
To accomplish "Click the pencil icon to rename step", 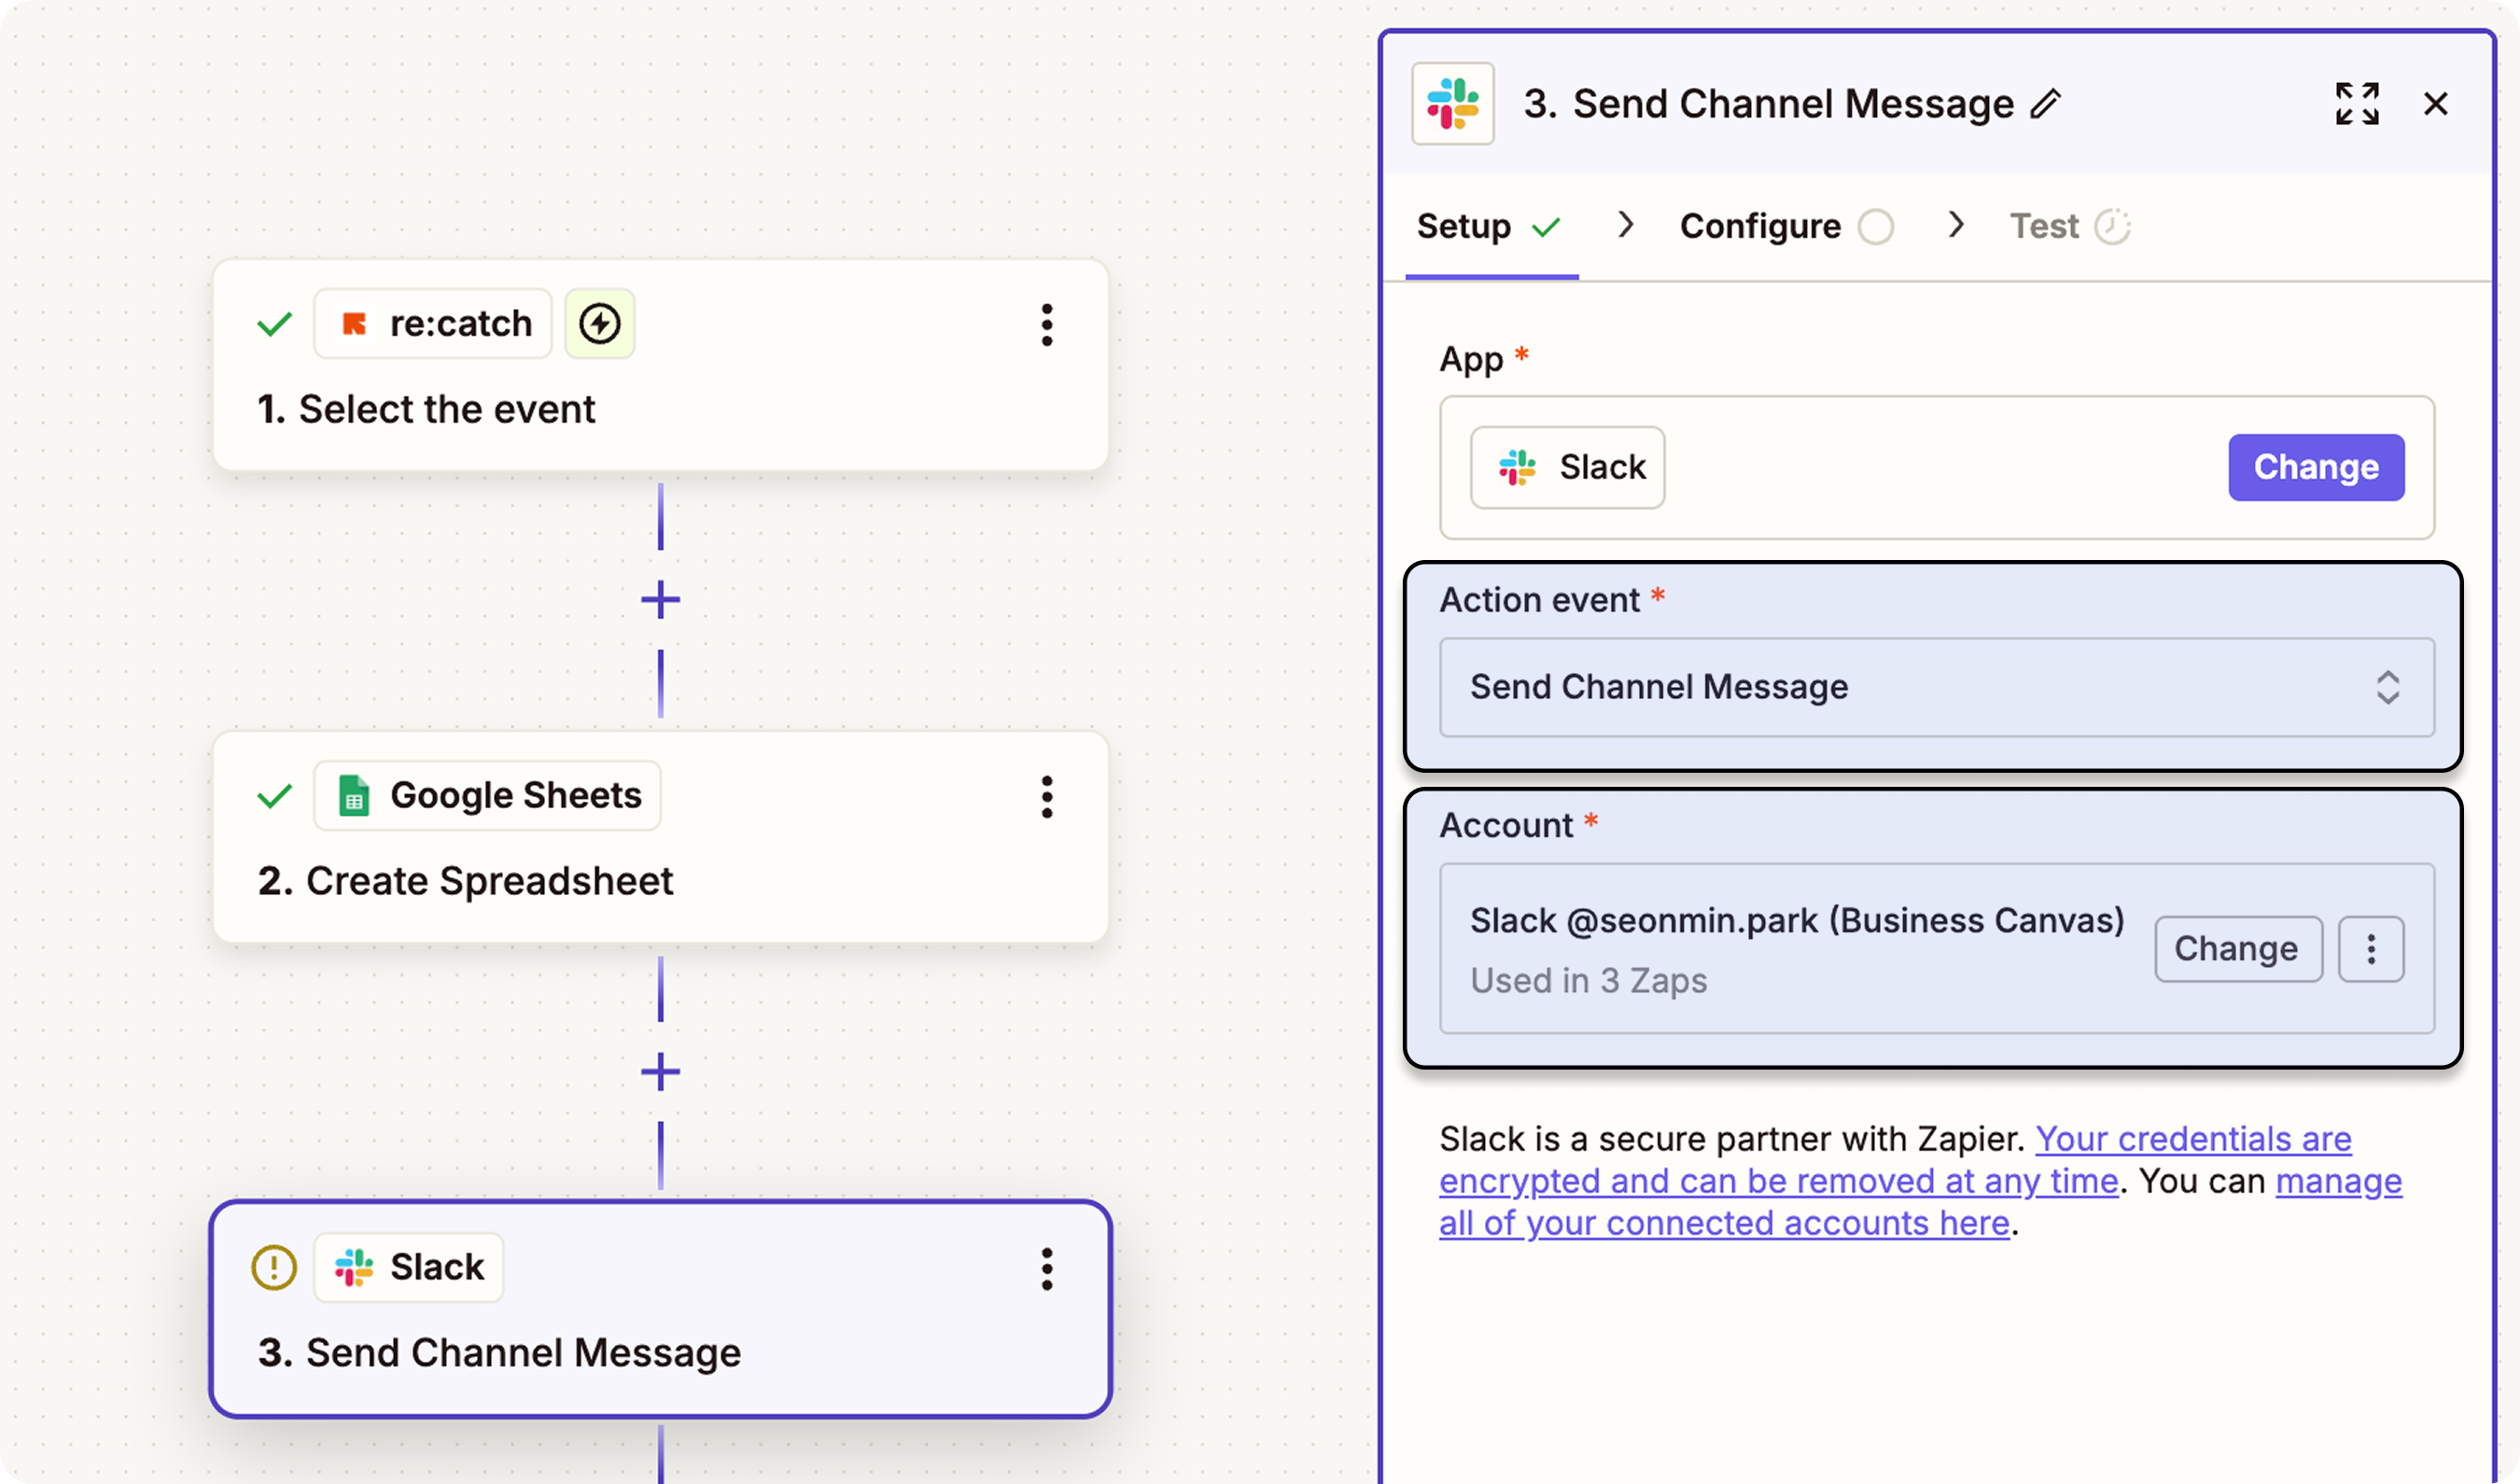I will tap(2045, 104).
